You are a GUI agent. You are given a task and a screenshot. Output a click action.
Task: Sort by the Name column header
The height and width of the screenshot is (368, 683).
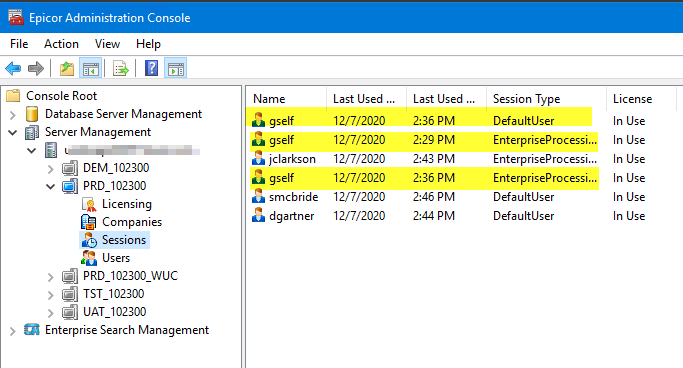[x=286, y=99]
